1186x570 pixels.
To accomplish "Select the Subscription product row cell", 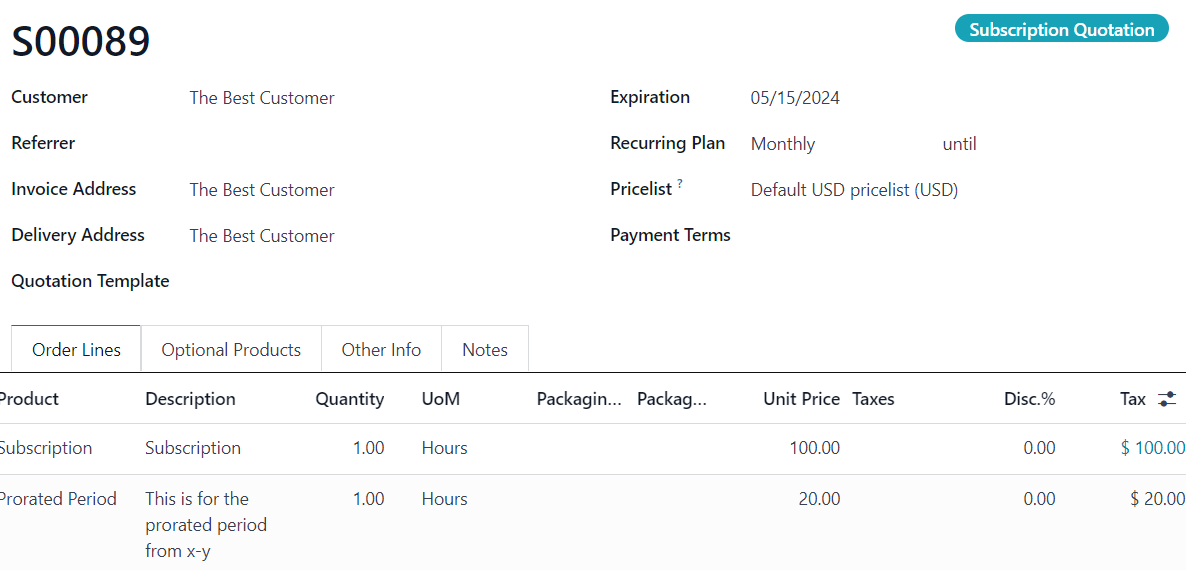I will pyautogui.click(x=45, y=448).
